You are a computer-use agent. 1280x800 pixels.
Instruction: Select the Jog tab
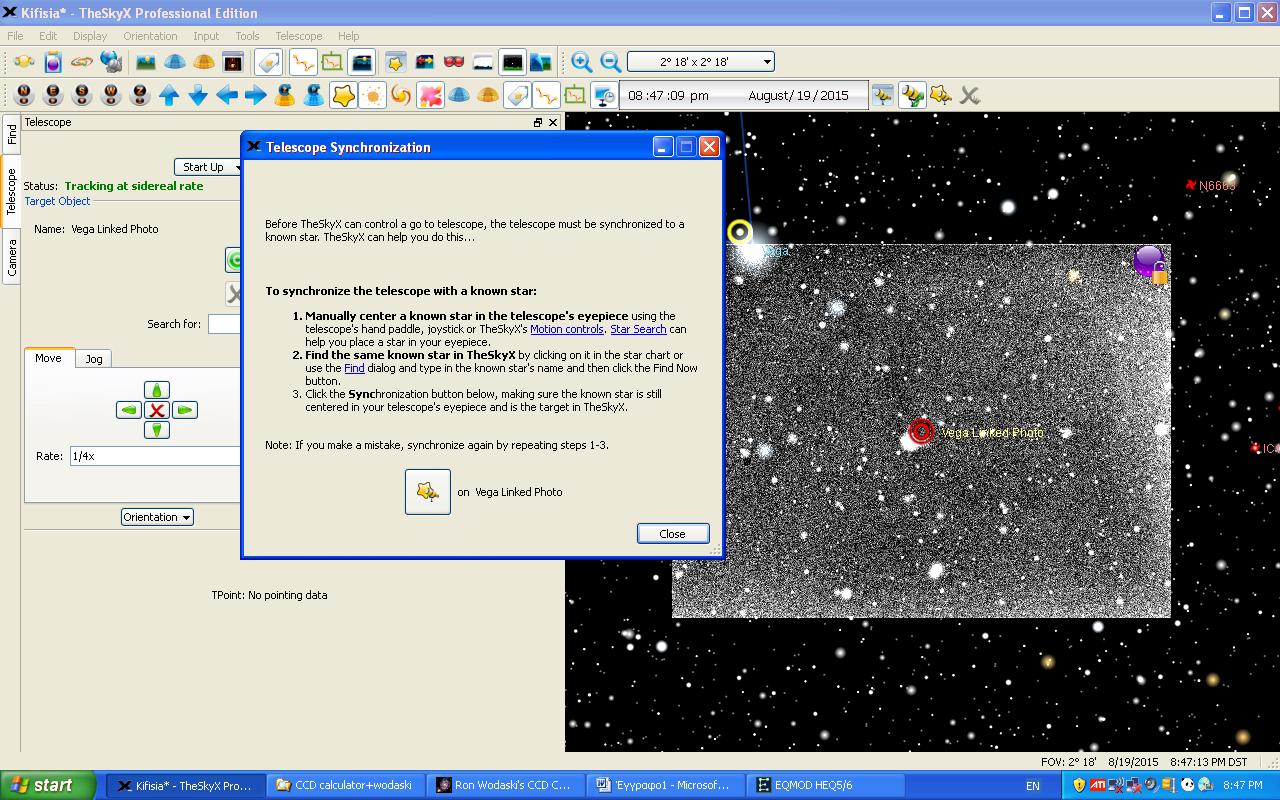click(x=94, y=359)
